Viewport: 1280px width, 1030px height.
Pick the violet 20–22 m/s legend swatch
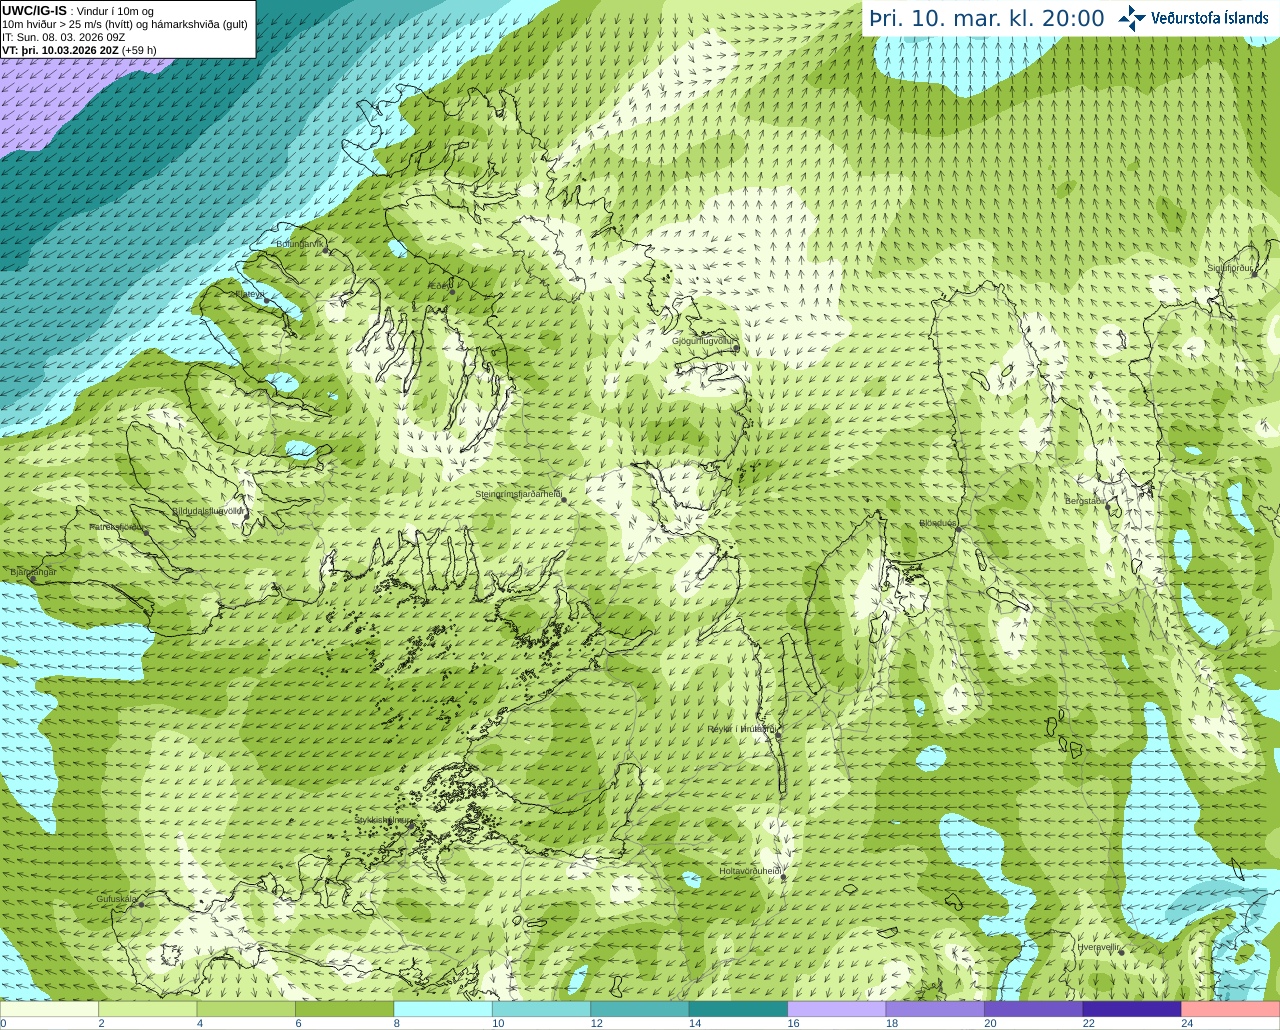(x=1034, y=1009)
